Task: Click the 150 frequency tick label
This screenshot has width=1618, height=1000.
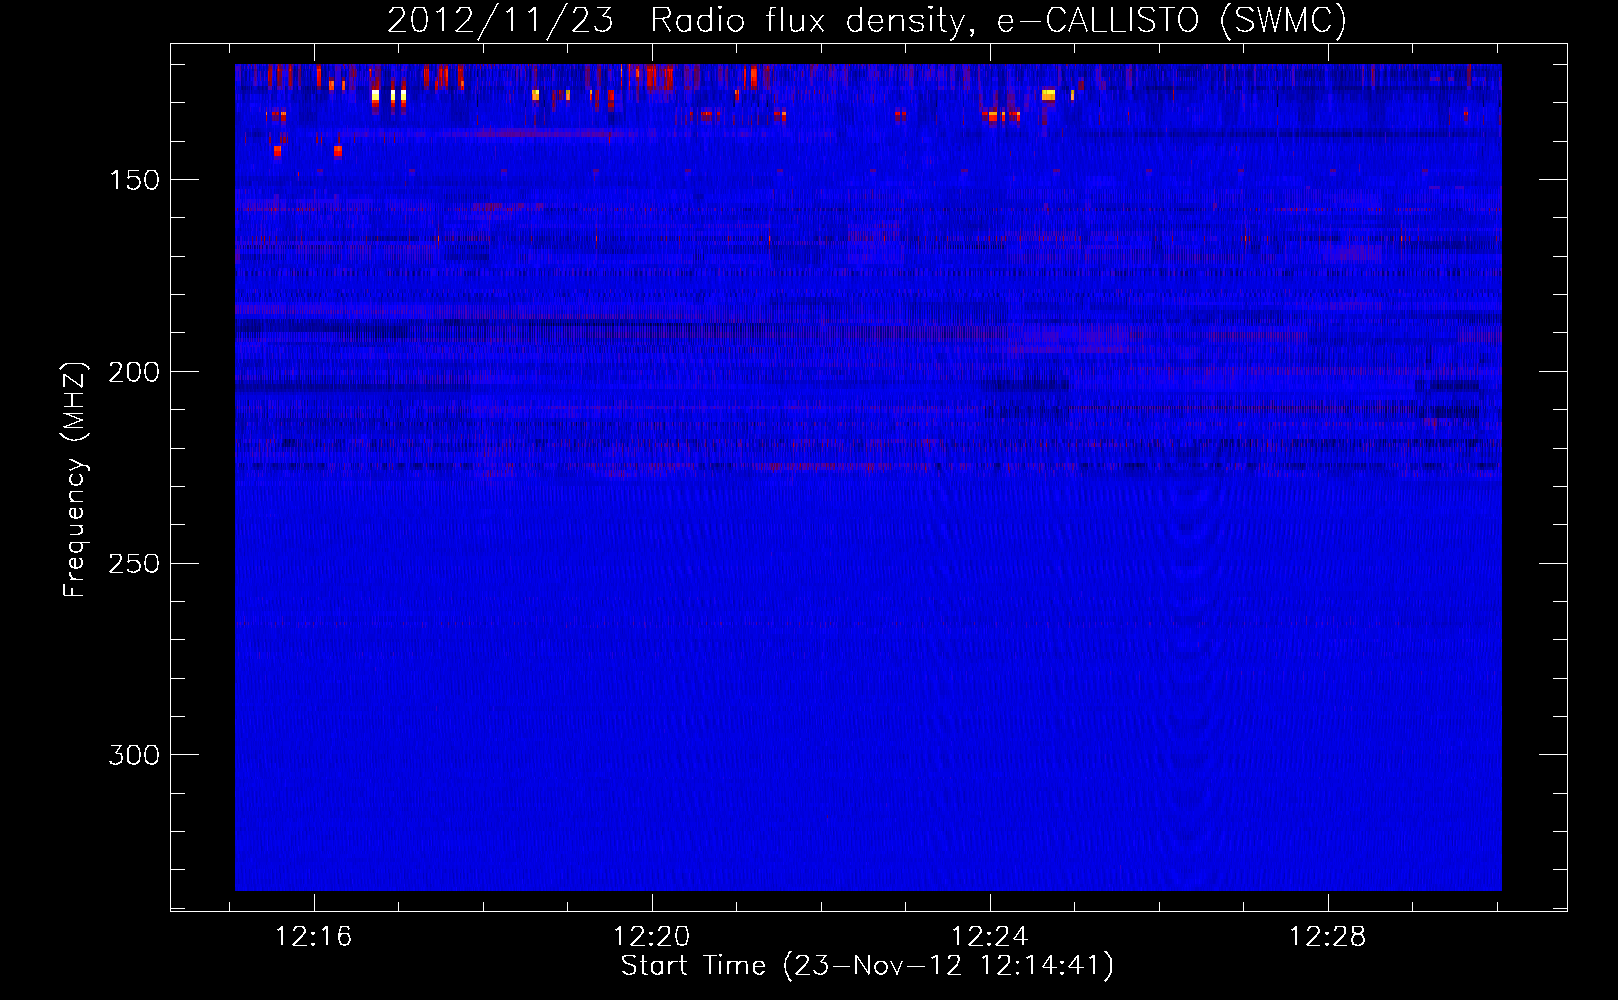Action: 134,180
